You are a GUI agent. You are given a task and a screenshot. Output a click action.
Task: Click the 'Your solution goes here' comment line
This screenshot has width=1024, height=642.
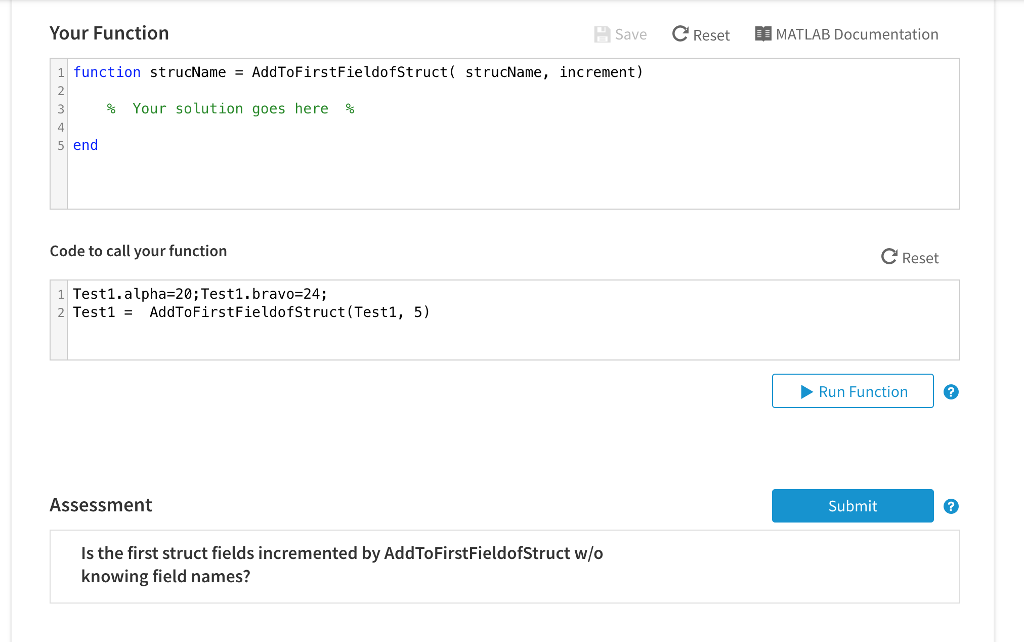coord(231,108)
